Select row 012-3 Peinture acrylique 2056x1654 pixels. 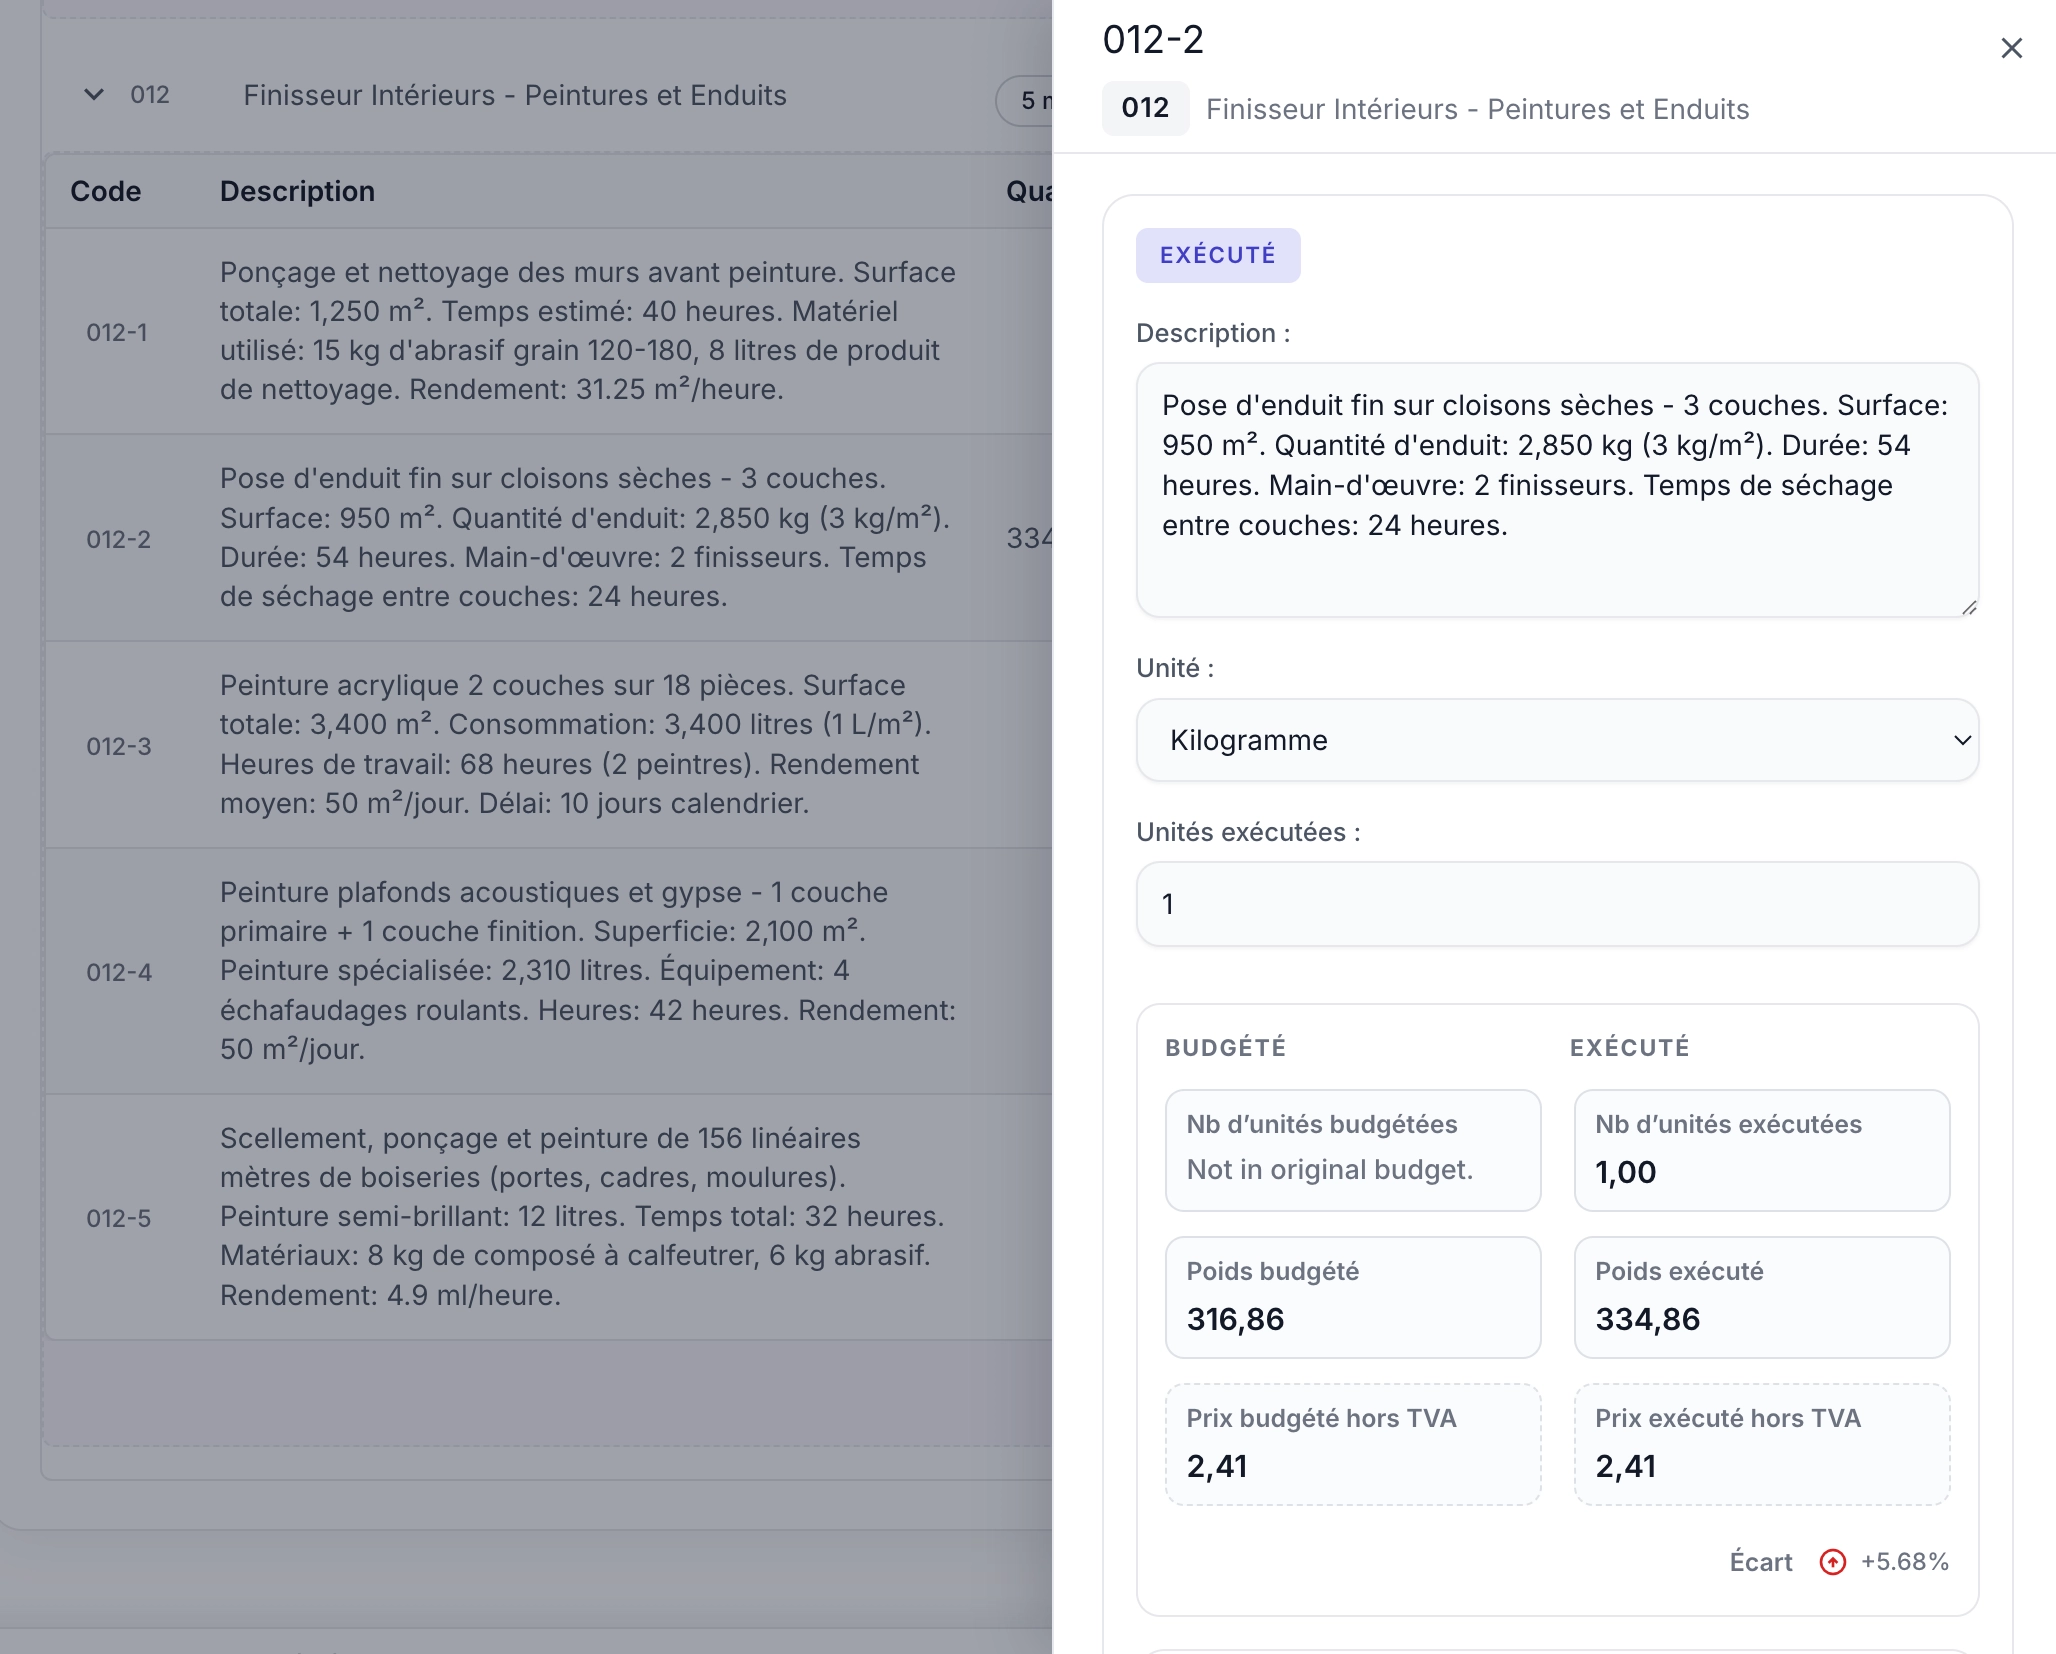click(575, 744)
